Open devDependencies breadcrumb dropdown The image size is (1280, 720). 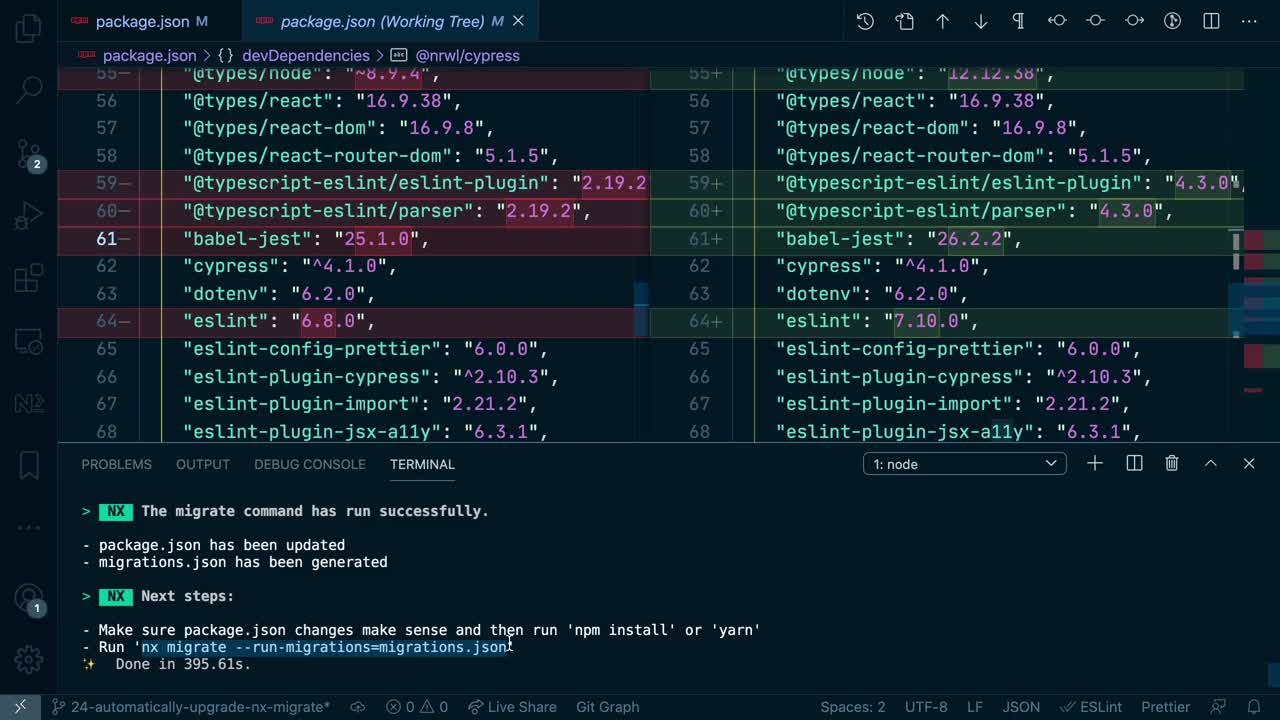click(306, 55)
